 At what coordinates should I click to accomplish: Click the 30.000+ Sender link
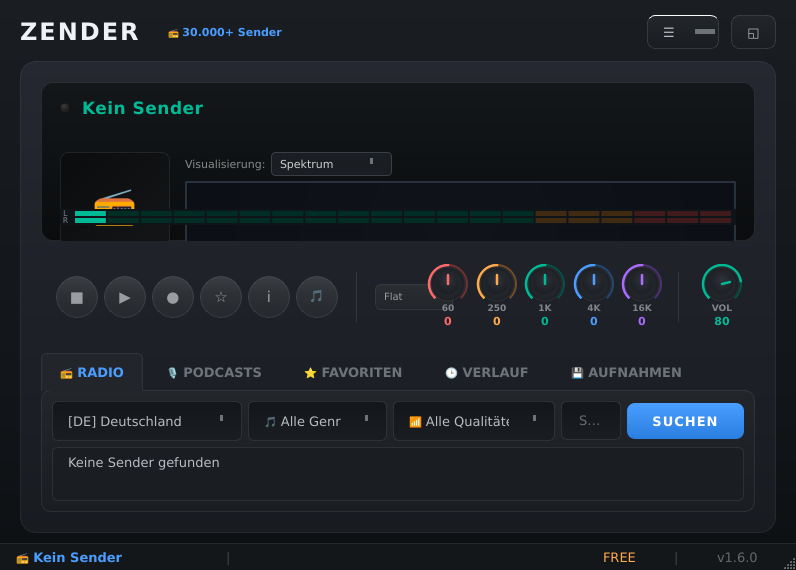224,32
